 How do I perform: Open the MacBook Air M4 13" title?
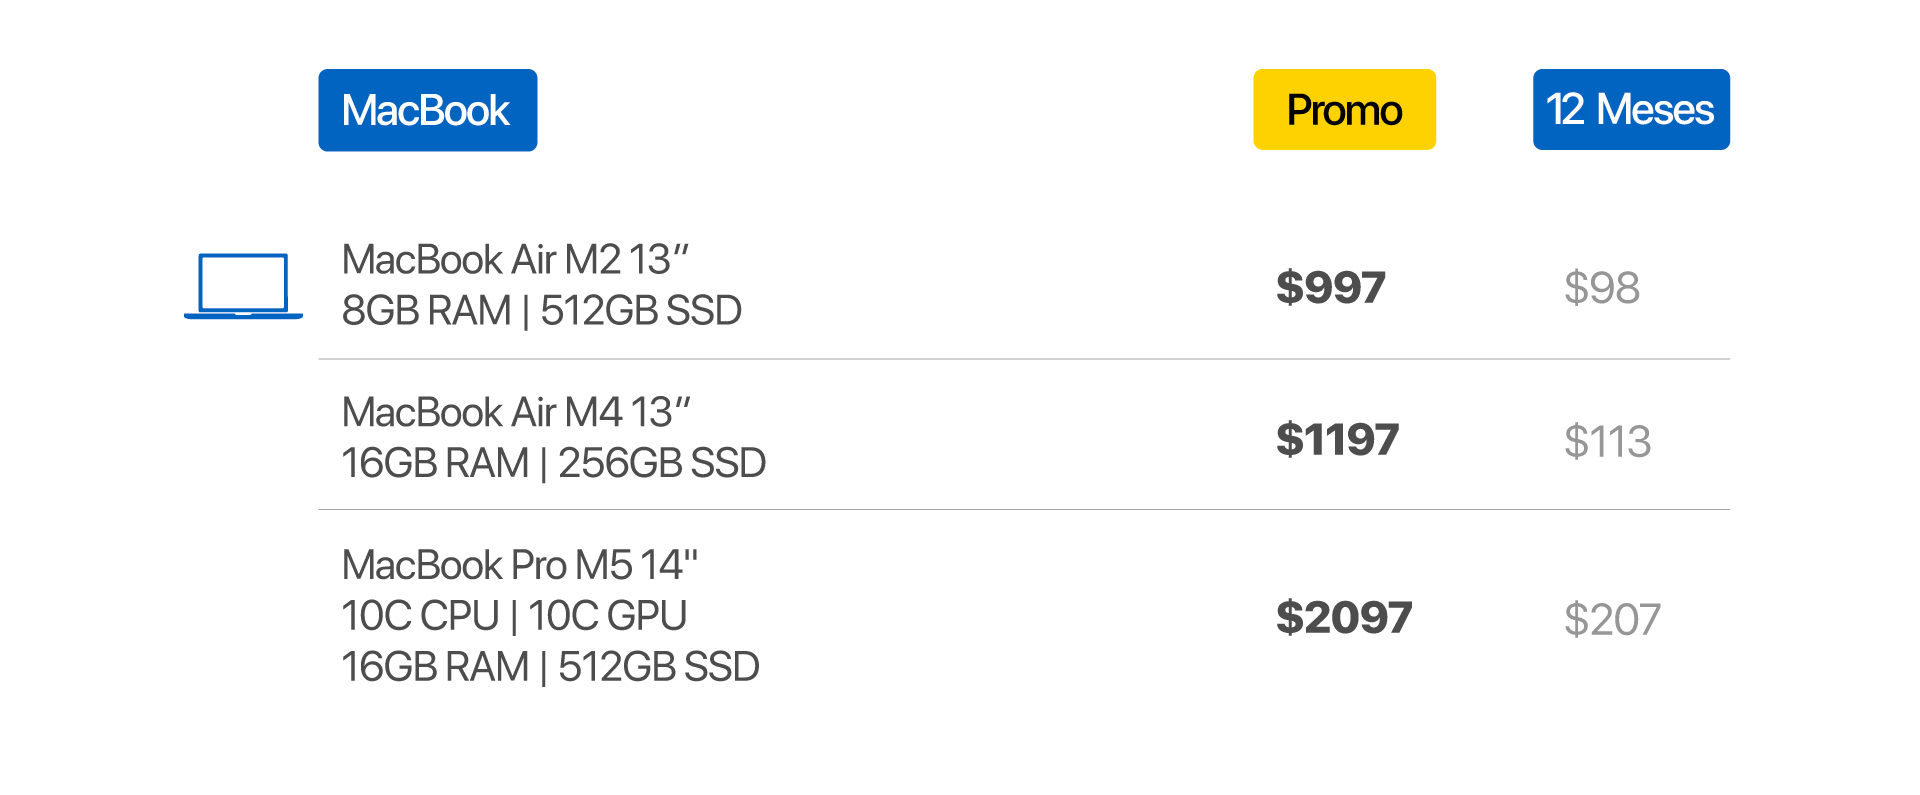pos(516,413)
